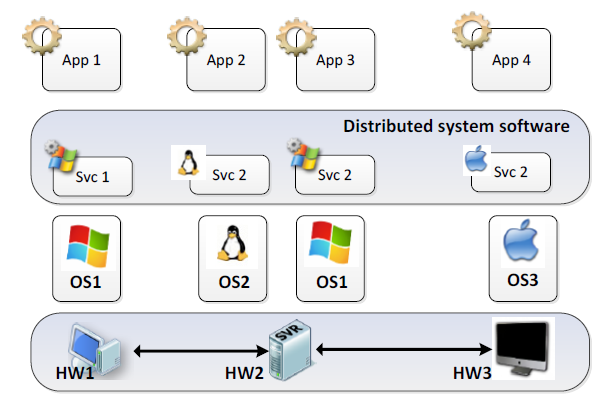This screenshot has width=616, height=414.
Task: Click the "Distributed system software" title
Action: pos(456,126)
